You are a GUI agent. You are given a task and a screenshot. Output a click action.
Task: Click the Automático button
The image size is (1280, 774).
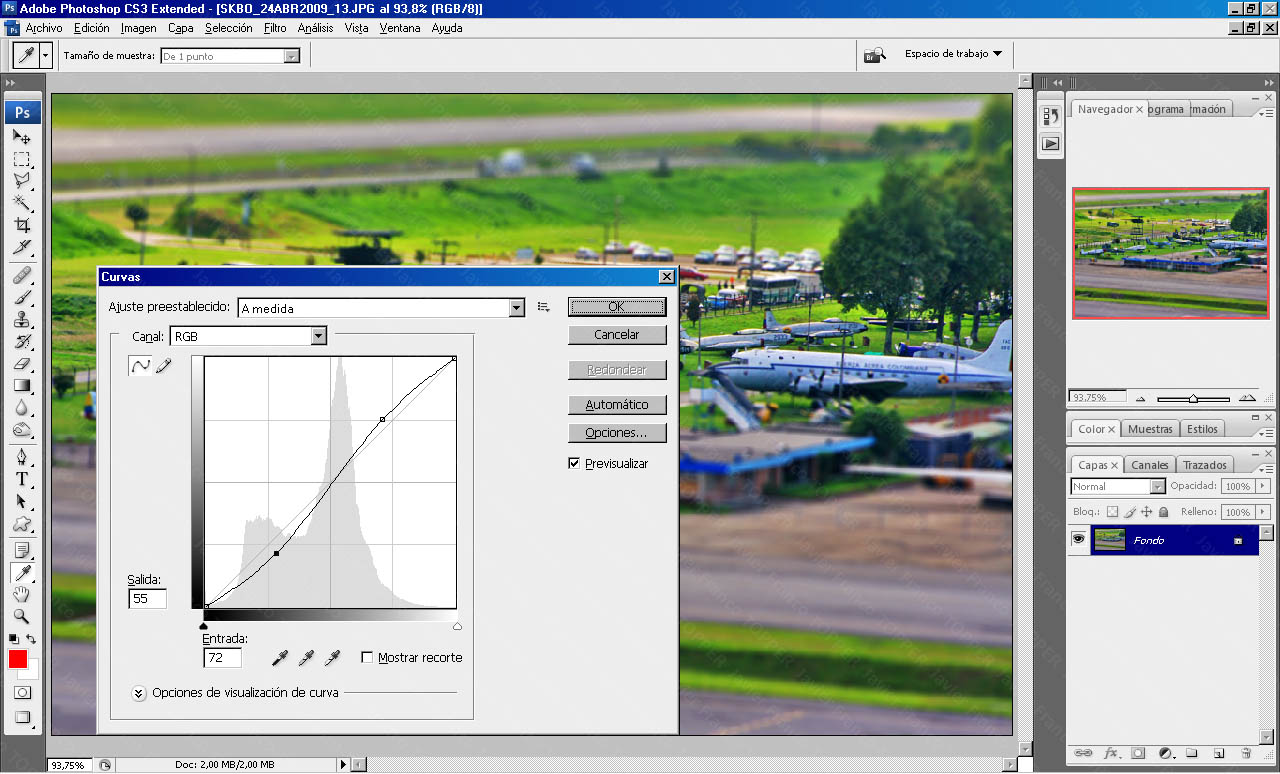616,405
